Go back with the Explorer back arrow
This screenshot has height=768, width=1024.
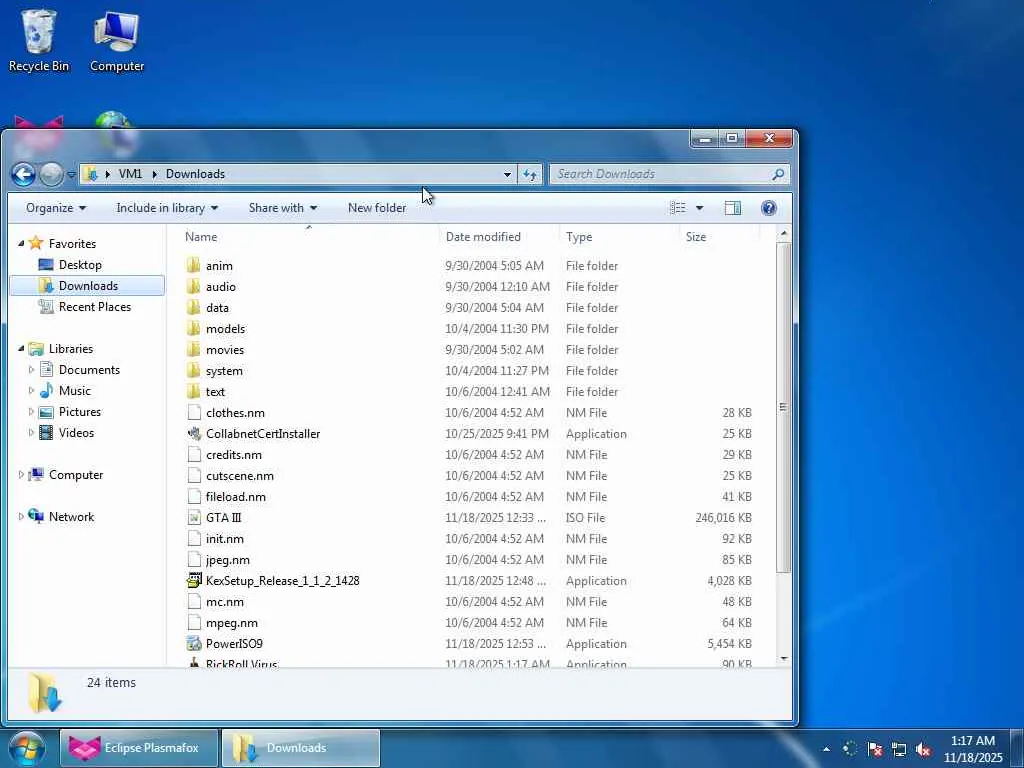[24, 174]
